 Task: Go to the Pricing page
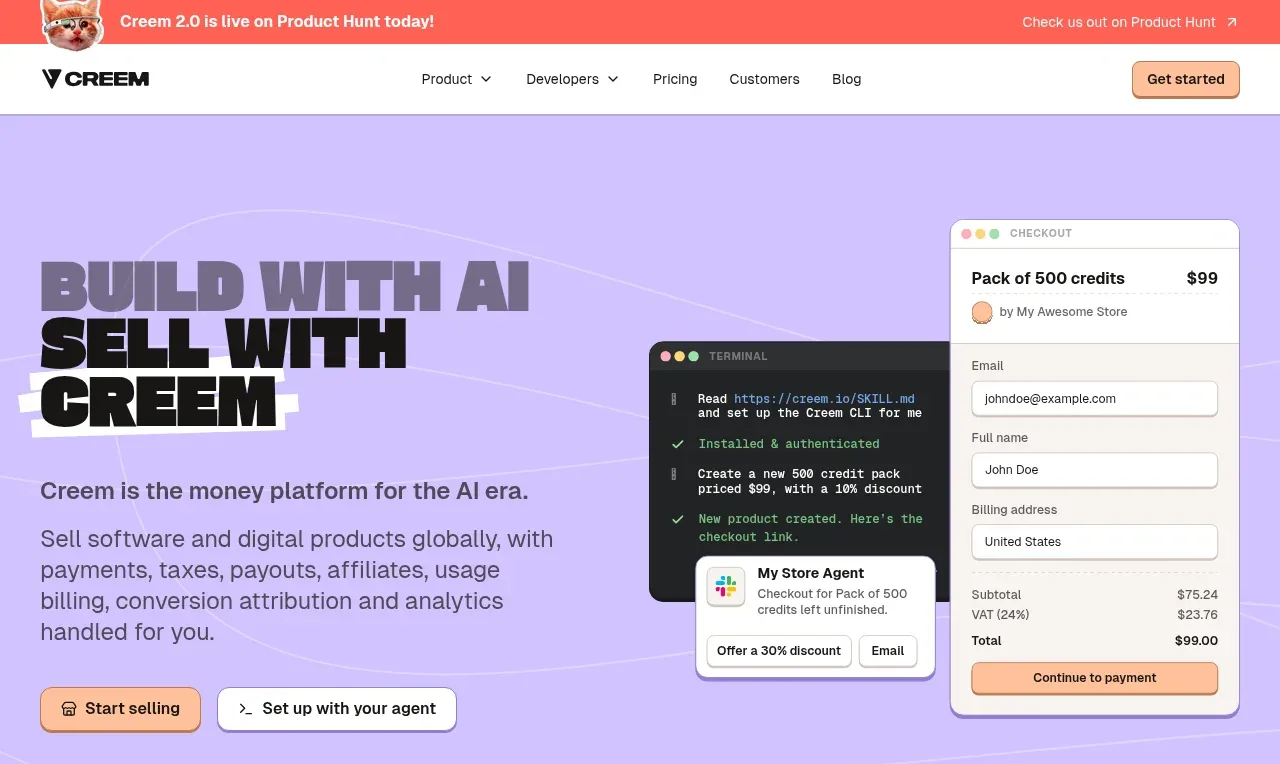tap(675, 79)
